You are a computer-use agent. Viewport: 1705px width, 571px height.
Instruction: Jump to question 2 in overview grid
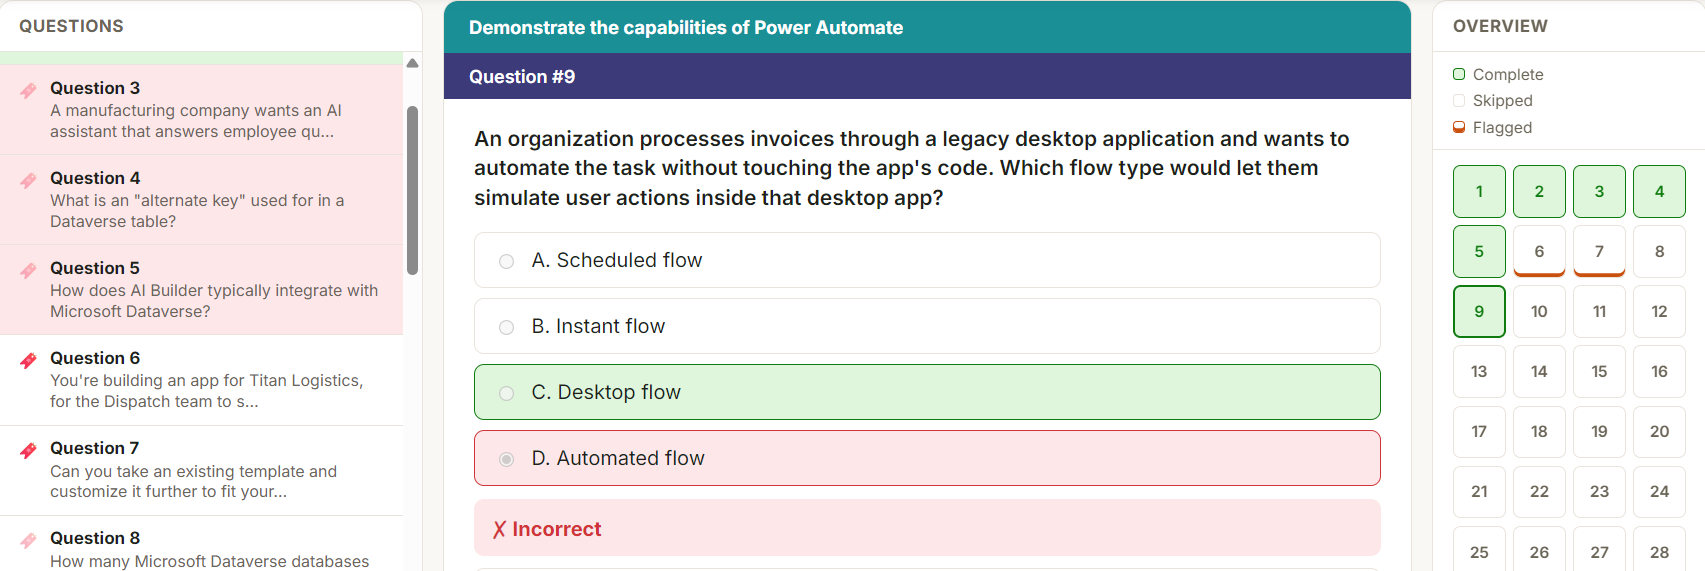coord(1539,191)
